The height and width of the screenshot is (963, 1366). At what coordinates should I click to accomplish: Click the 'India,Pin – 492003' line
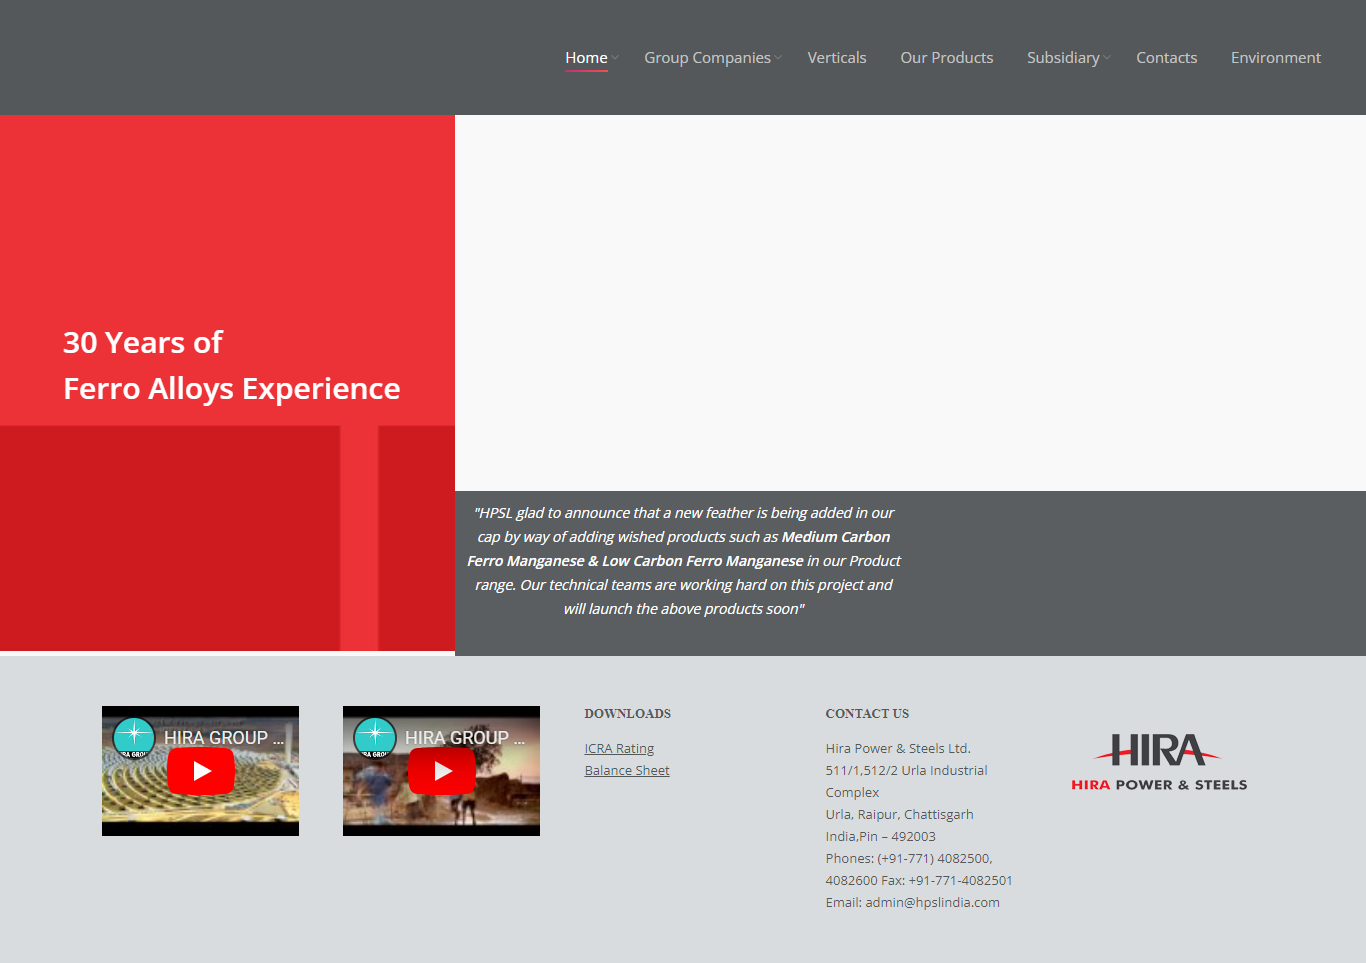(881, 836)
